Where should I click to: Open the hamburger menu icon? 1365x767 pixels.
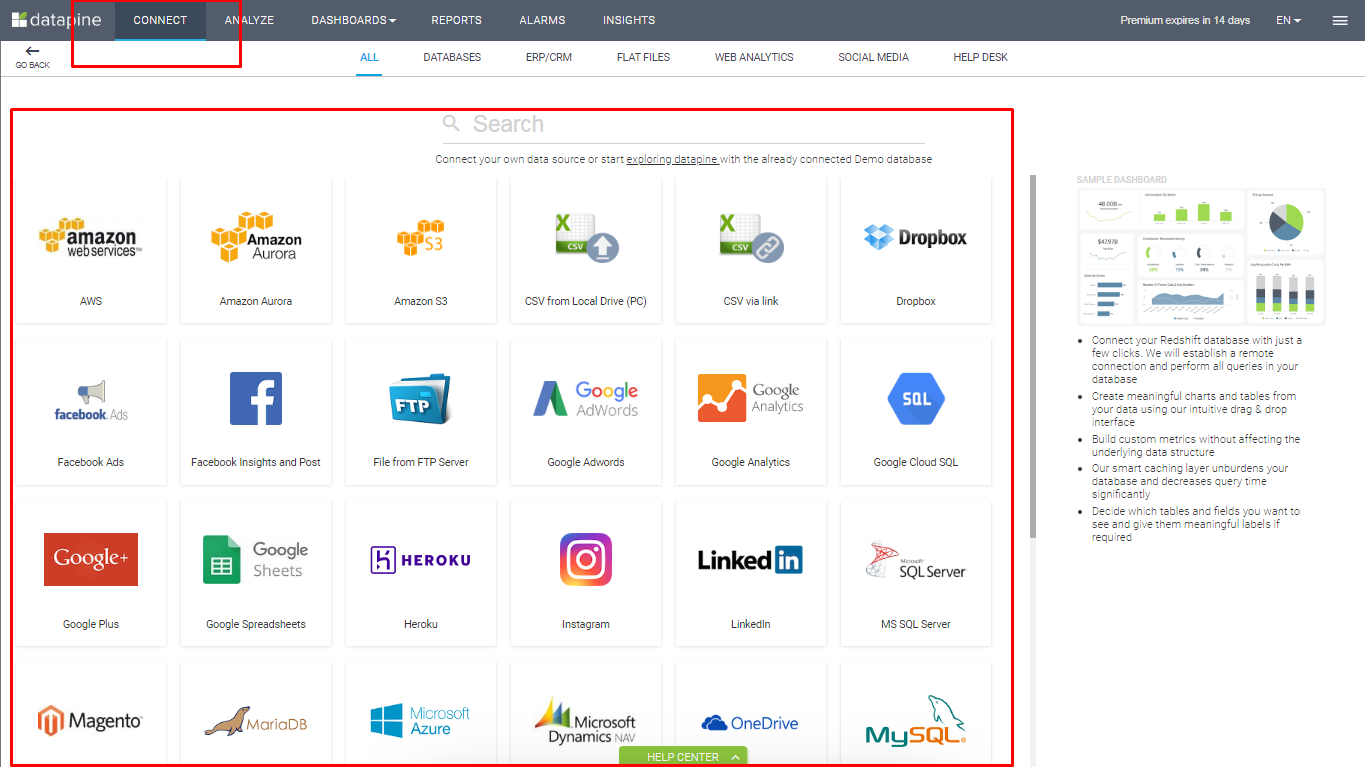[x=1340, y=20]
